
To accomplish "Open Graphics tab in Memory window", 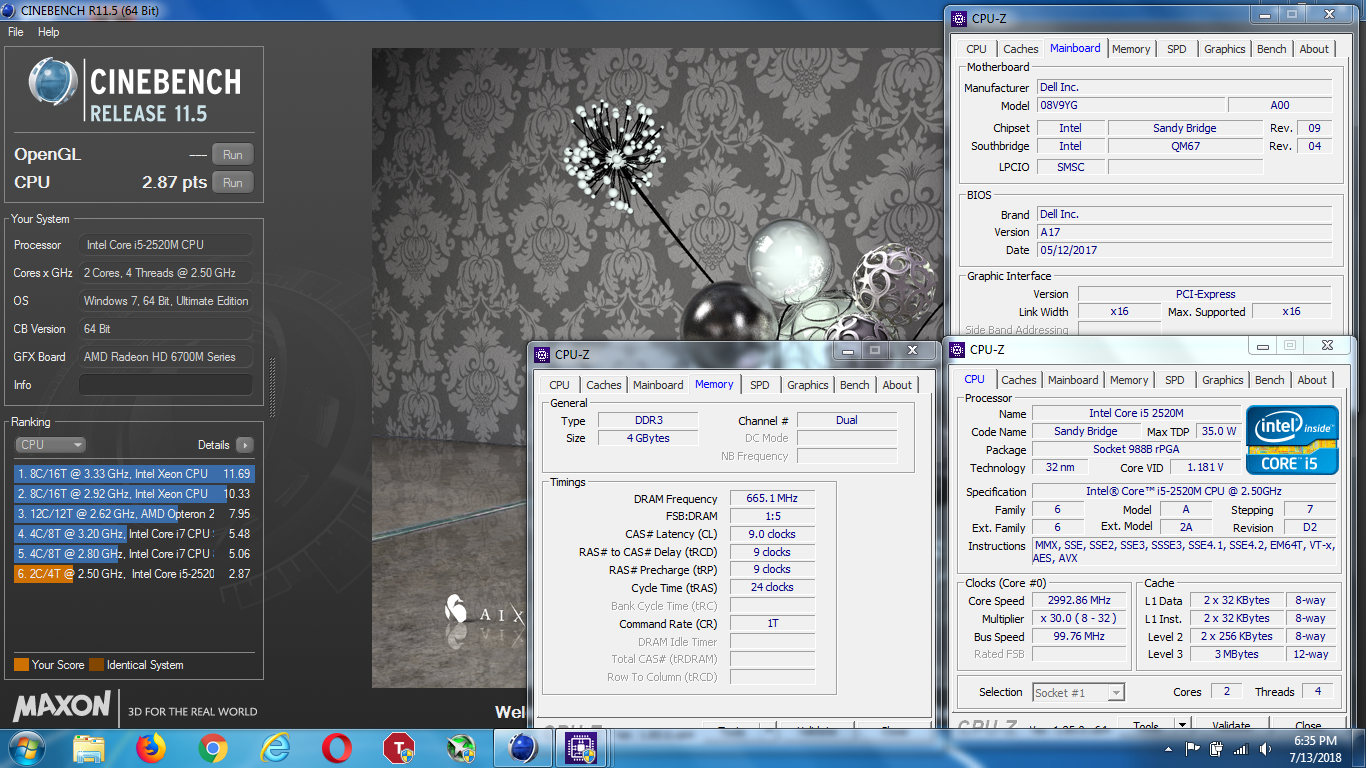I will [x=808, y=385].
